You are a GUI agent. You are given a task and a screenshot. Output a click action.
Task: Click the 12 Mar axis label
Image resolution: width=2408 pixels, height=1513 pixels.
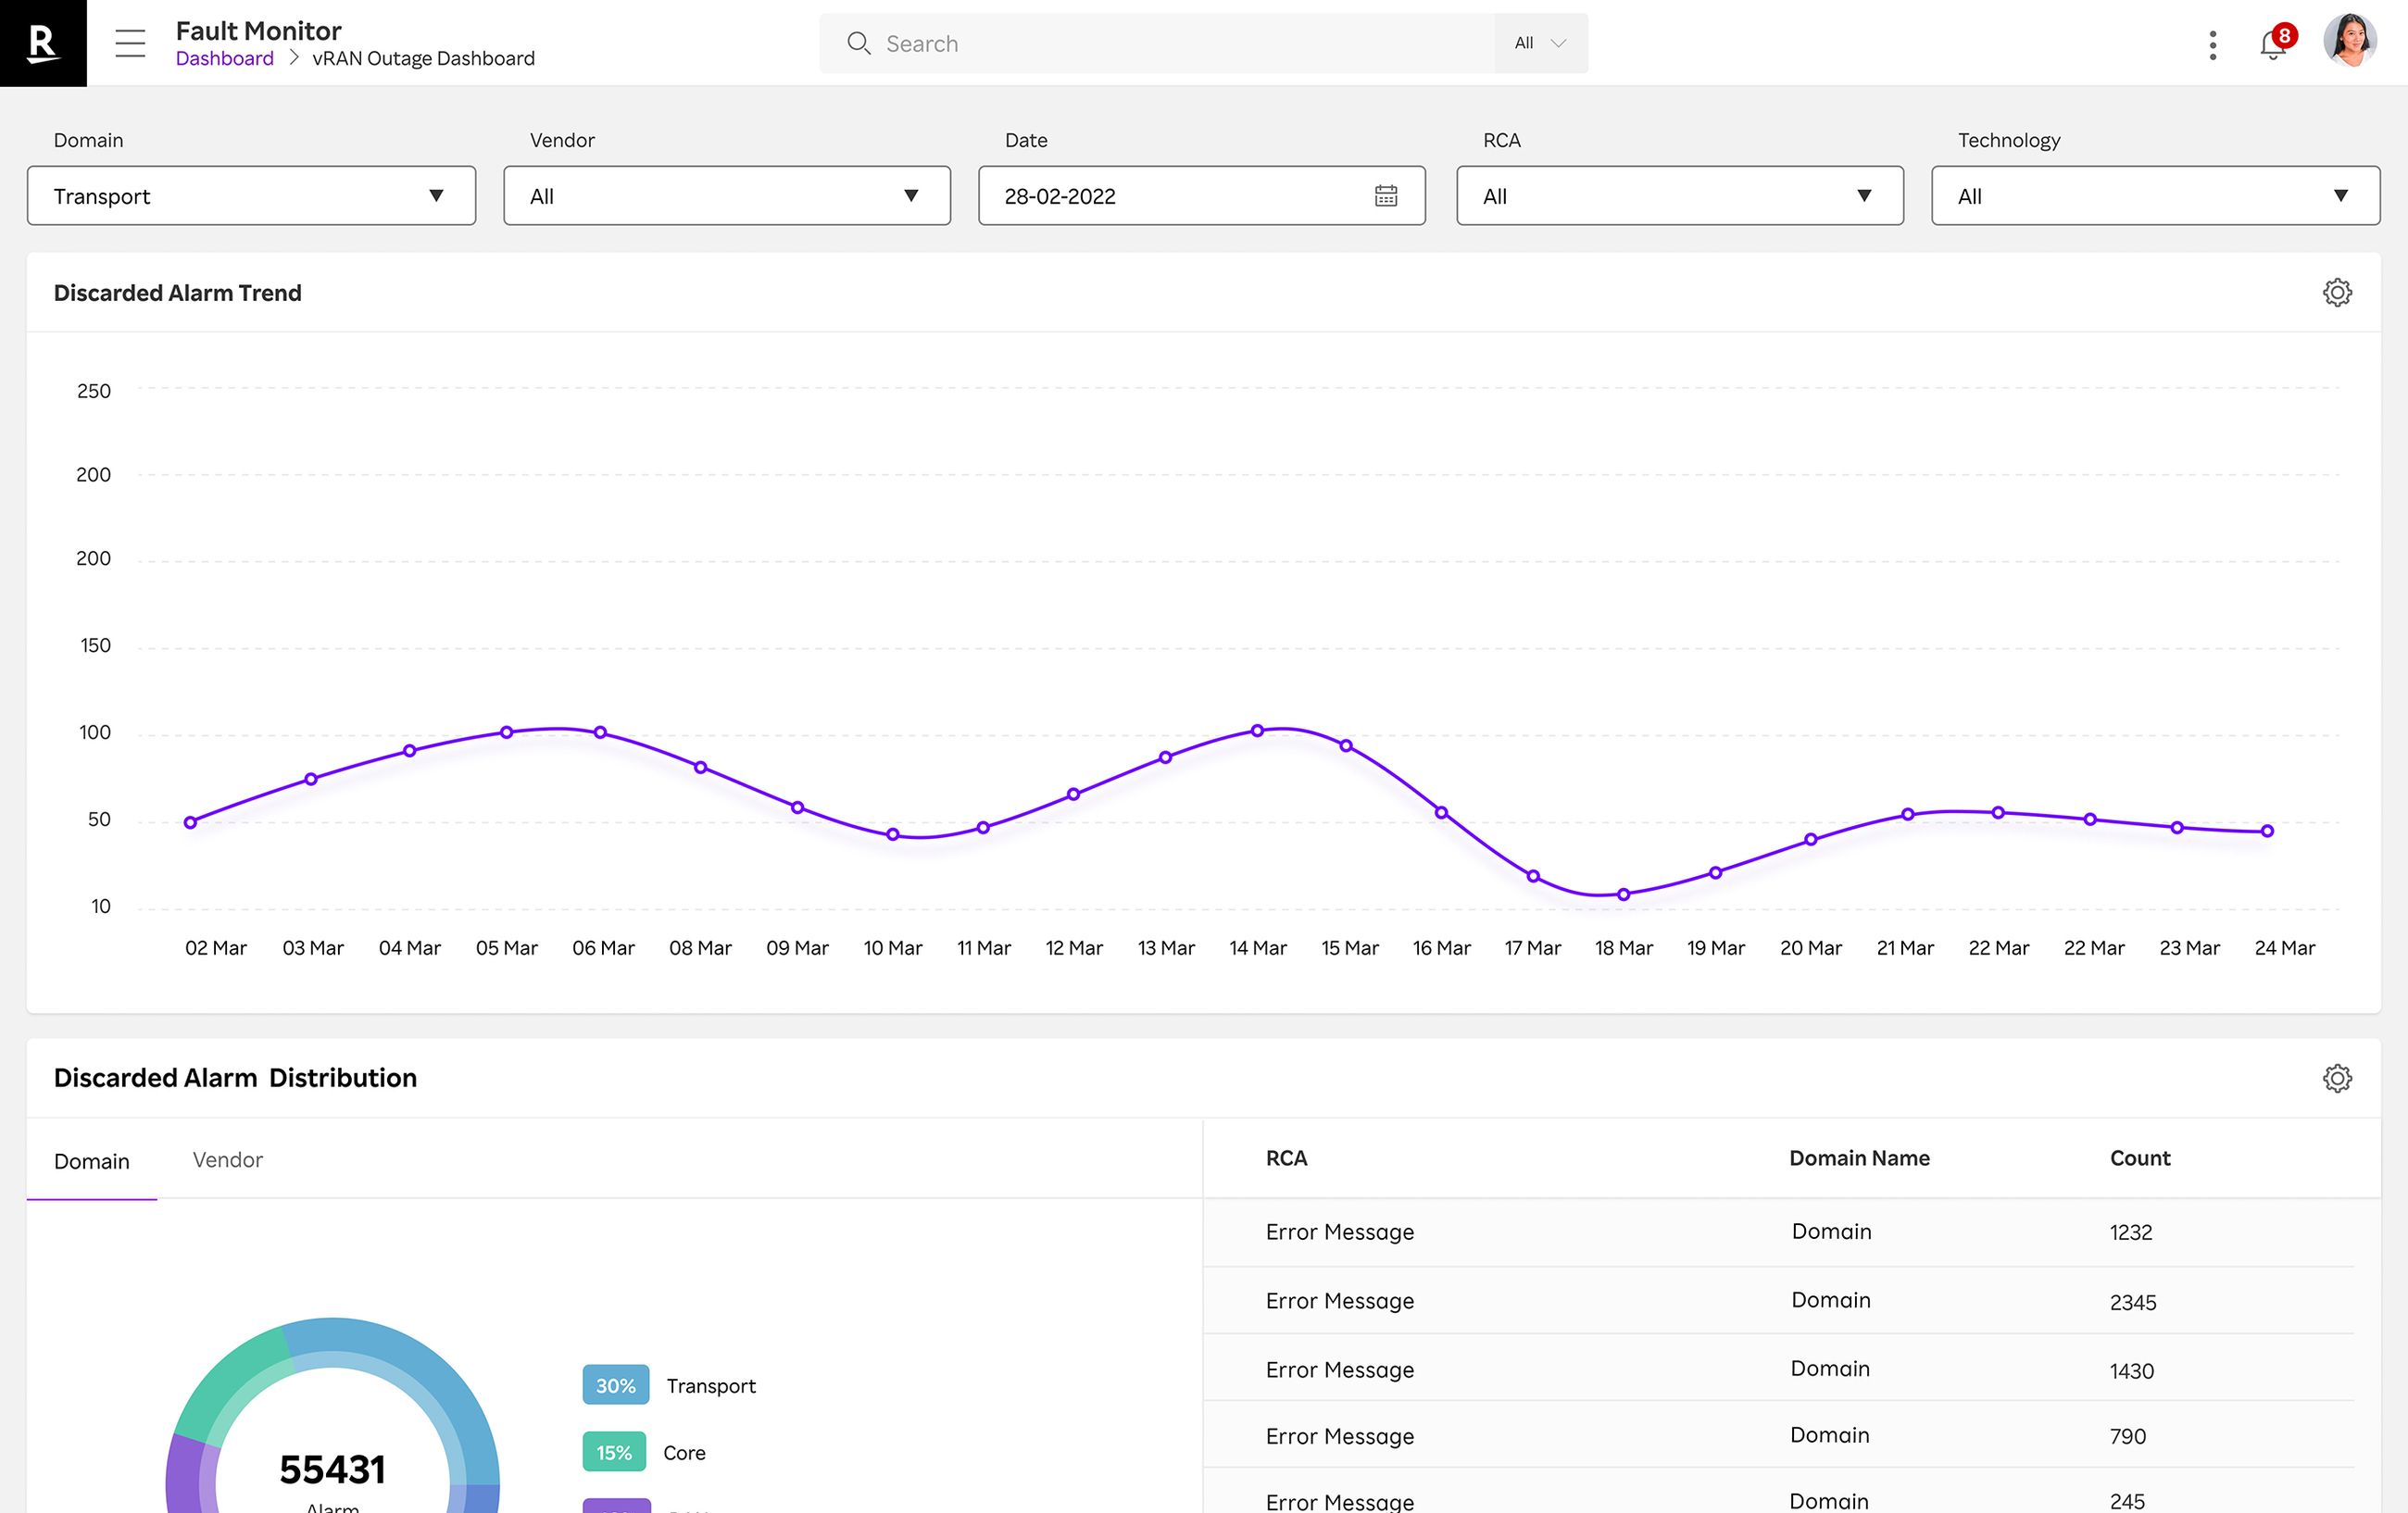tap(1074, 948)
